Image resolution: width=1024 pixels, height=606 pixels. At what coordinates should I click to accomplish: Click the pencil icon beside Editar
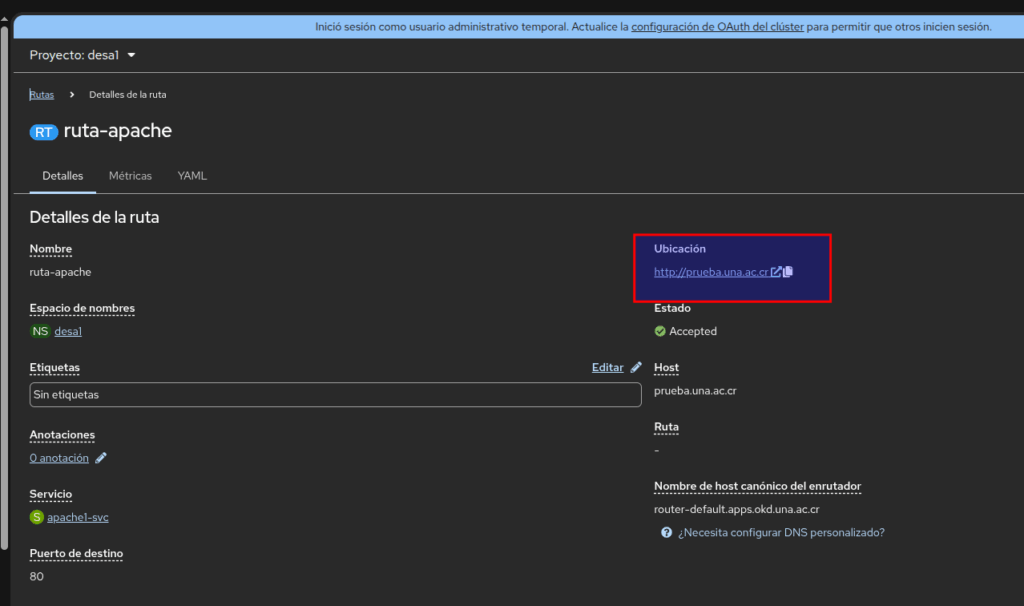point(636,368)
